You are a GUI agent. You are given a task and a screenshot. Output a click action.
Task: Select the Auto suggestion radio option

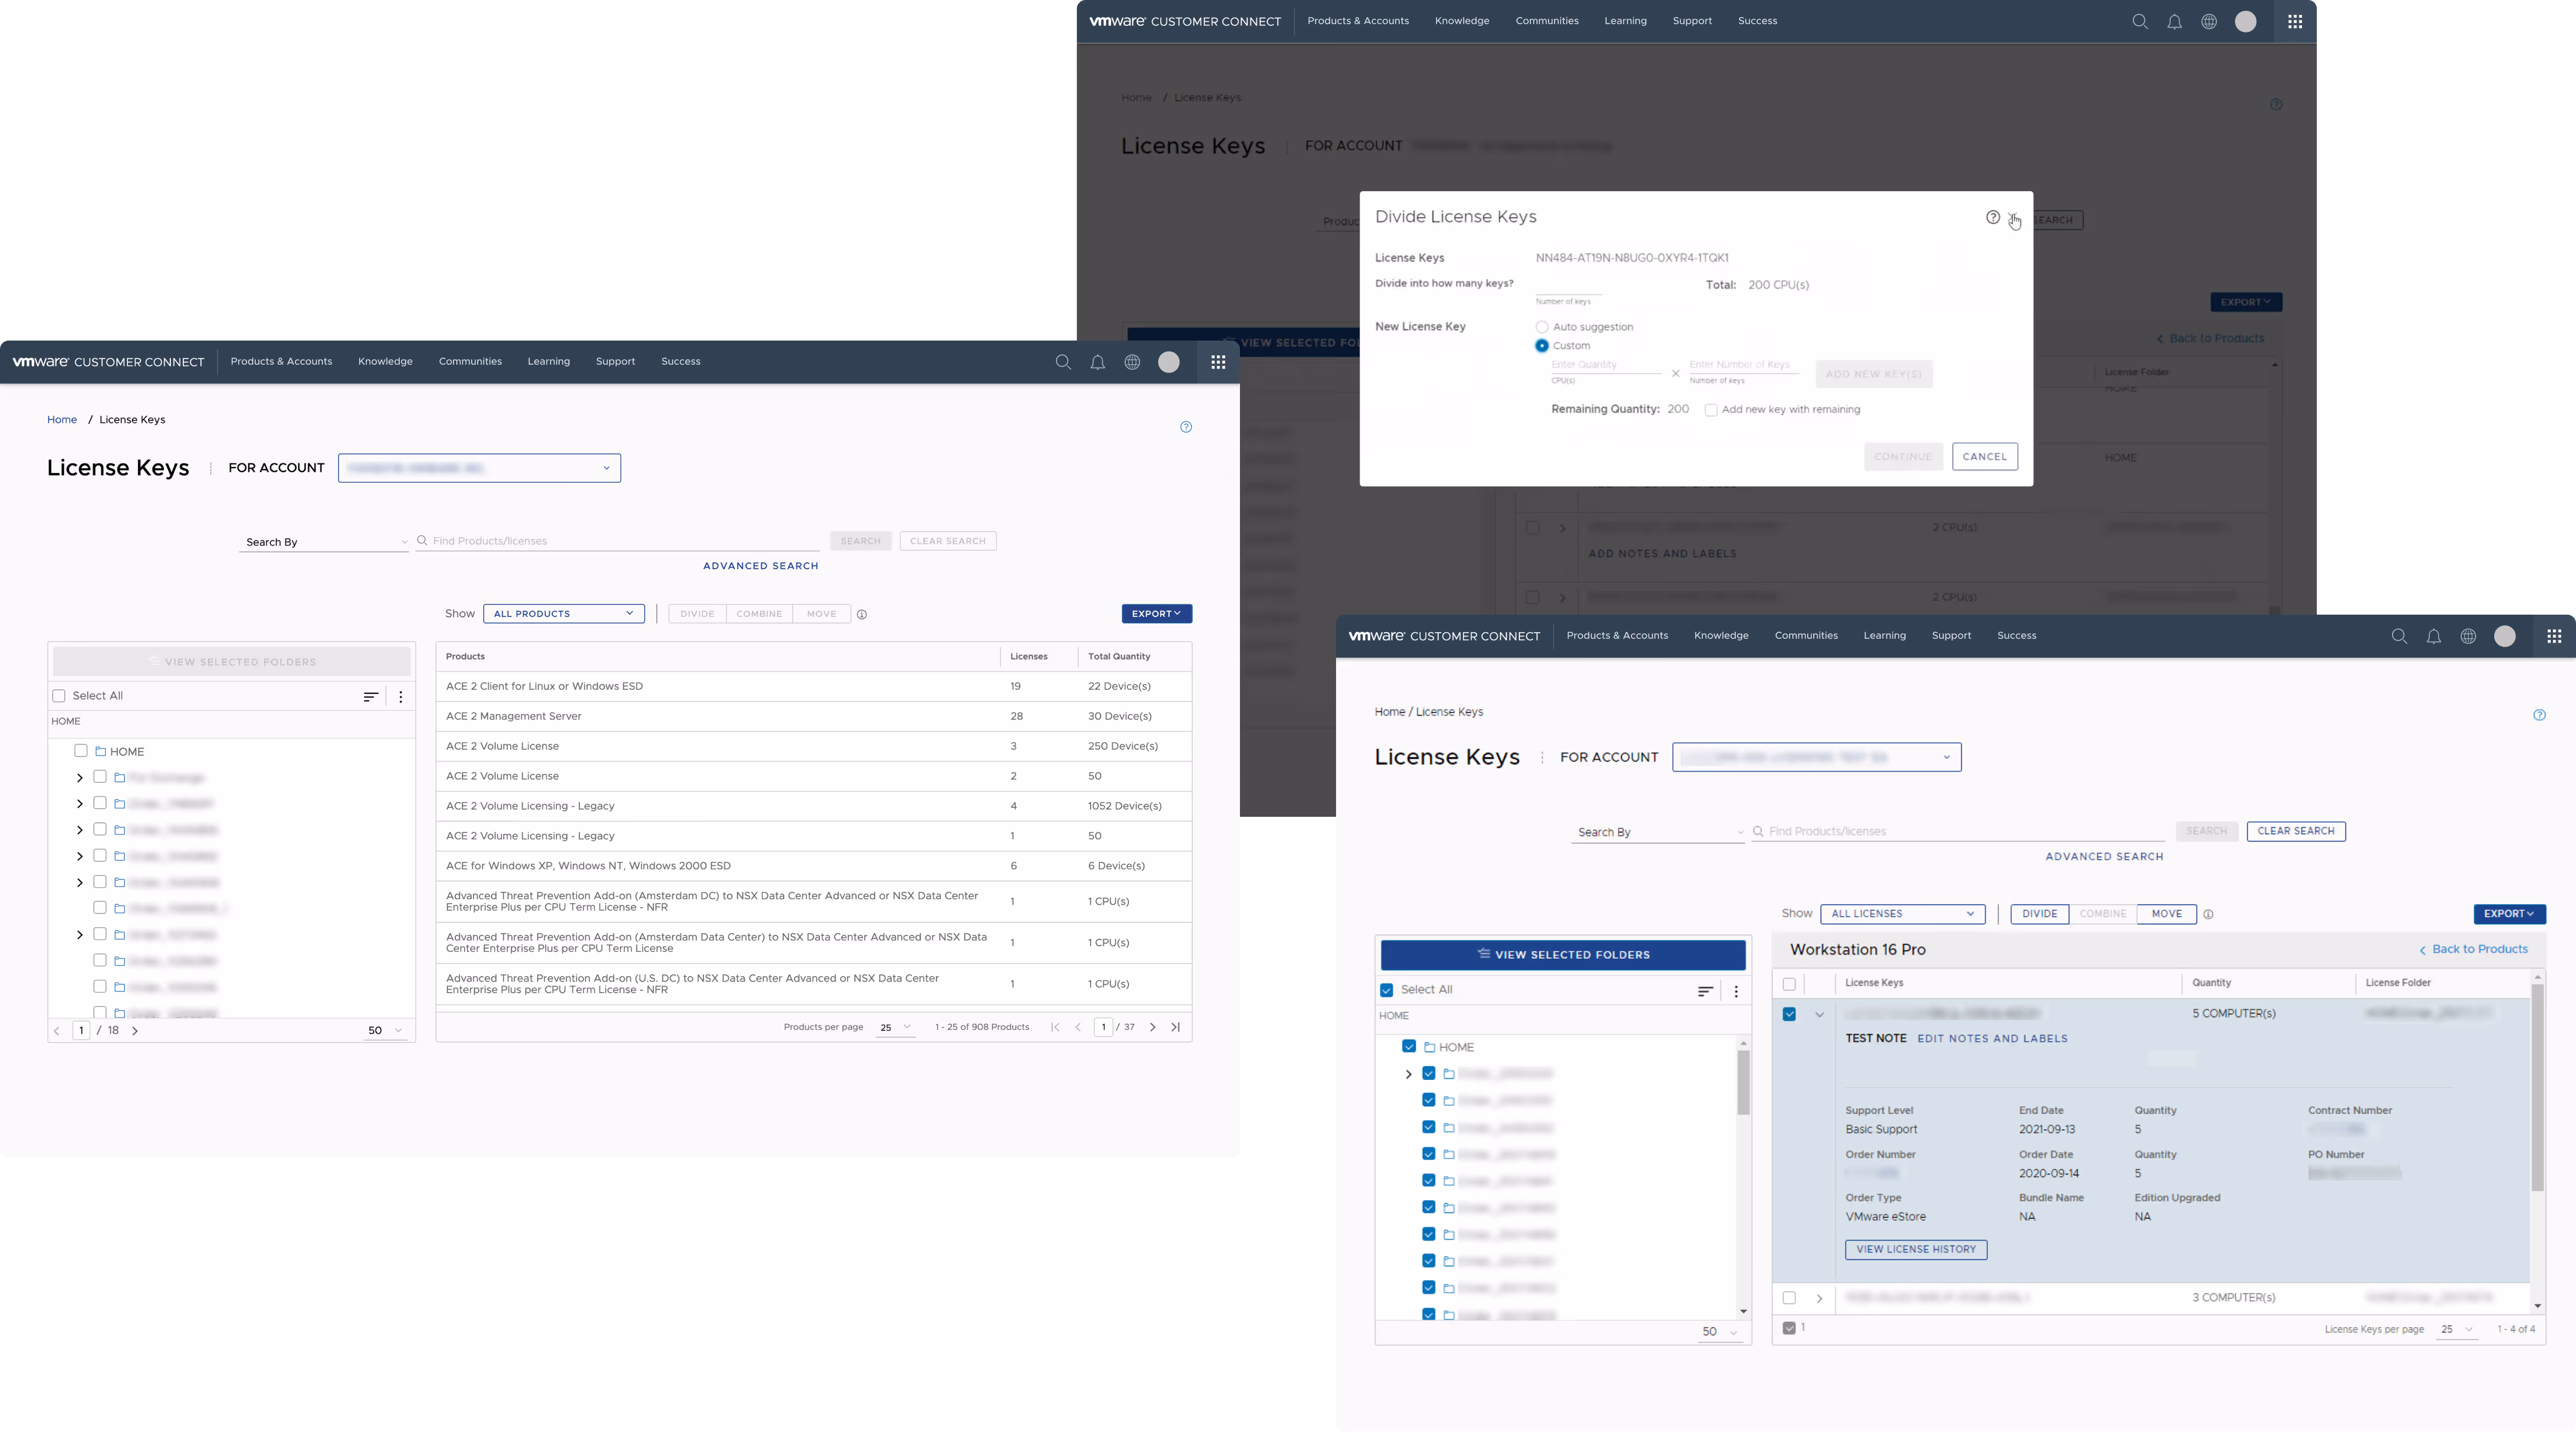click(x=1542, y=327)
